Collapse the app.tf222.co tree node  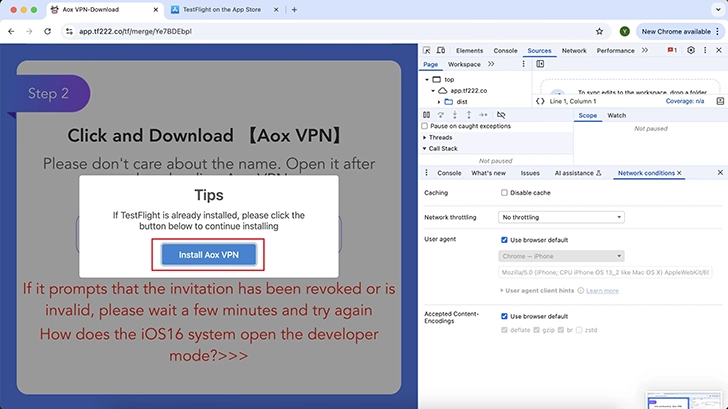[x=433, y=91]
